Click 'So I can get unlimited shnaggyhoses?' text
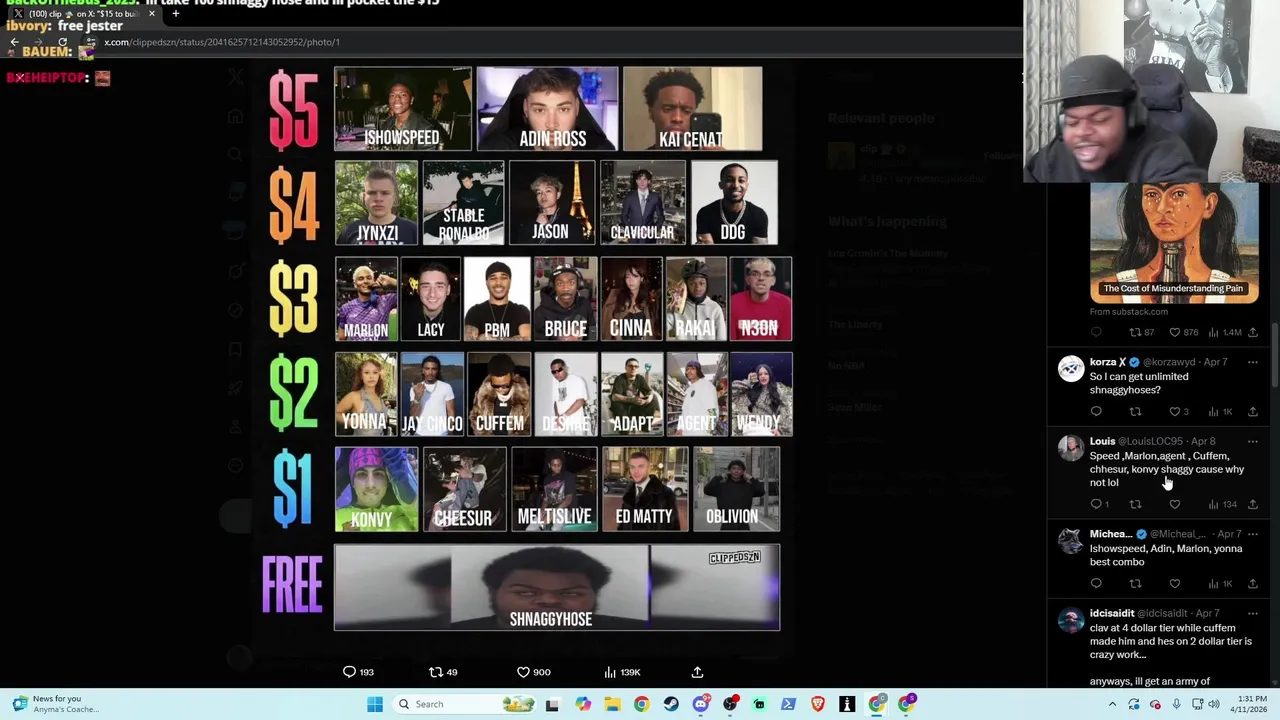Viewport: 1280px width, 720px height. tap(1139, 383)
